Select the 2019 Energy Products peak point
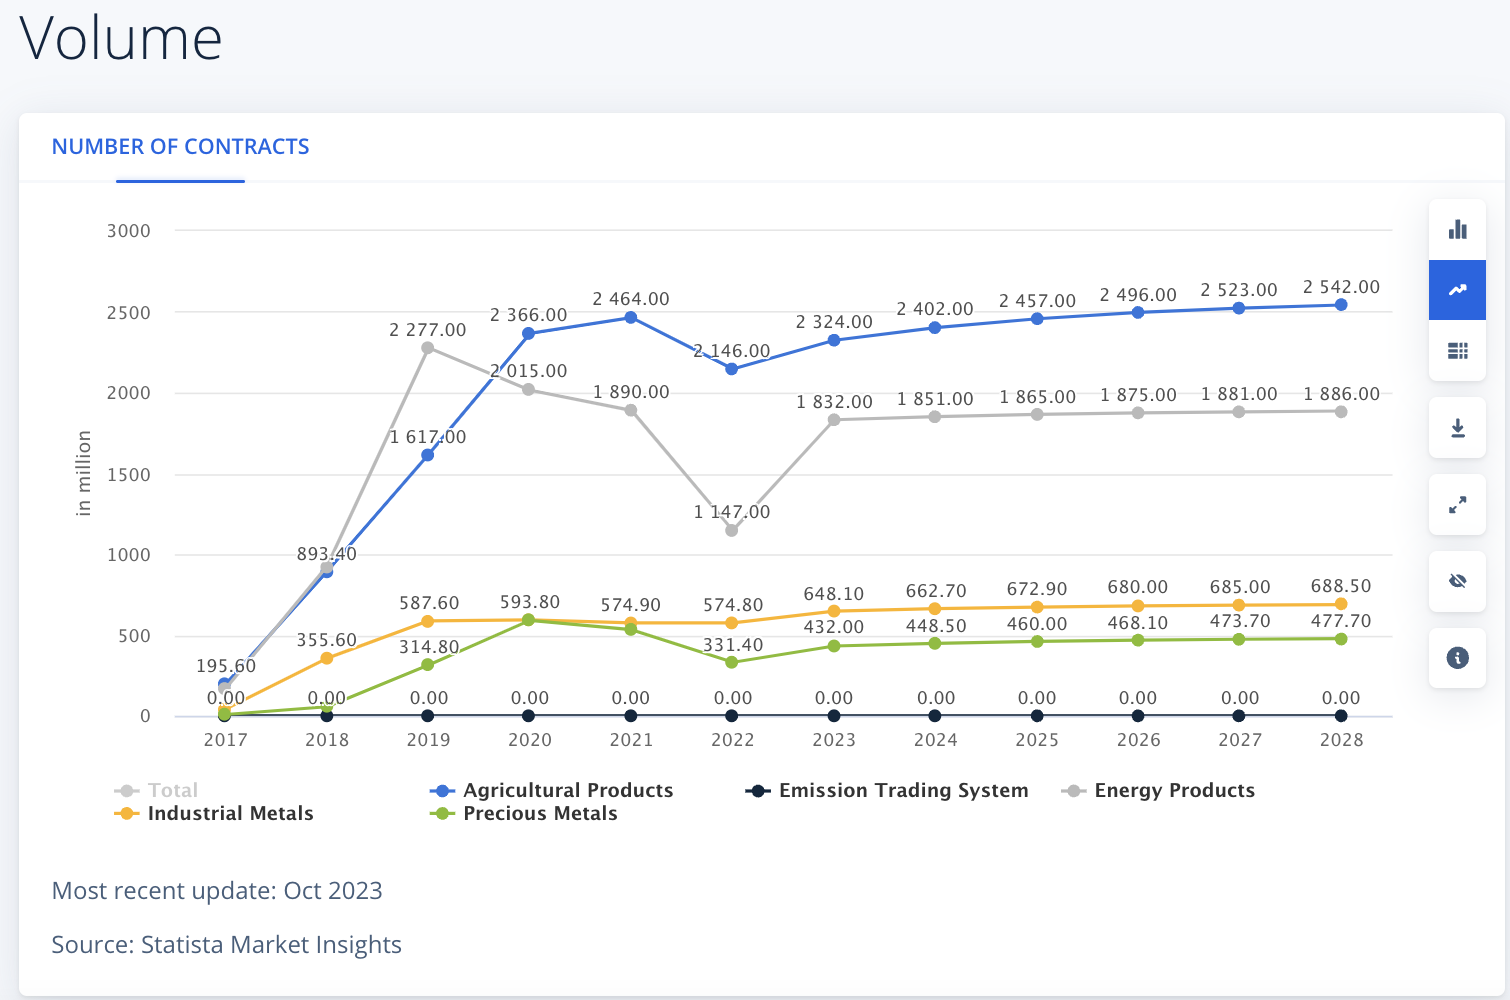1510x1000 pixels. (x=428, y=348)
